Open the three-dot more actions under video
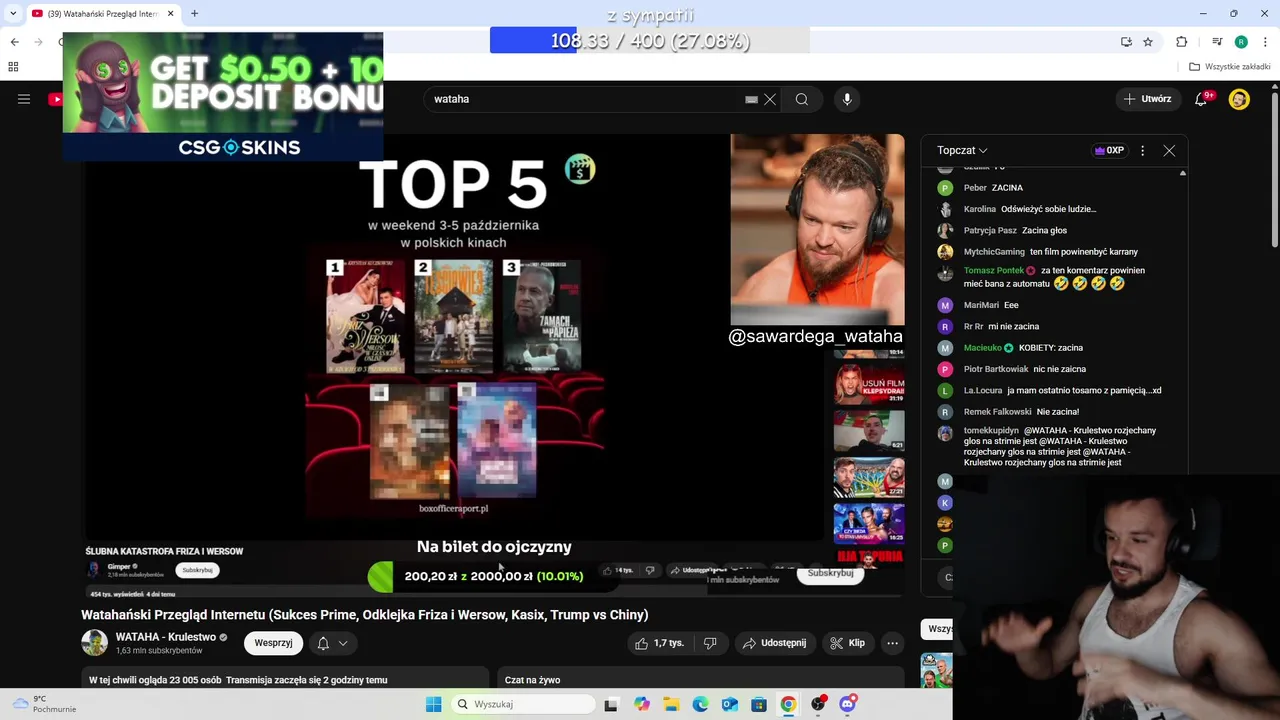Screen dimensions: 1280x720 tap(892, 643)
